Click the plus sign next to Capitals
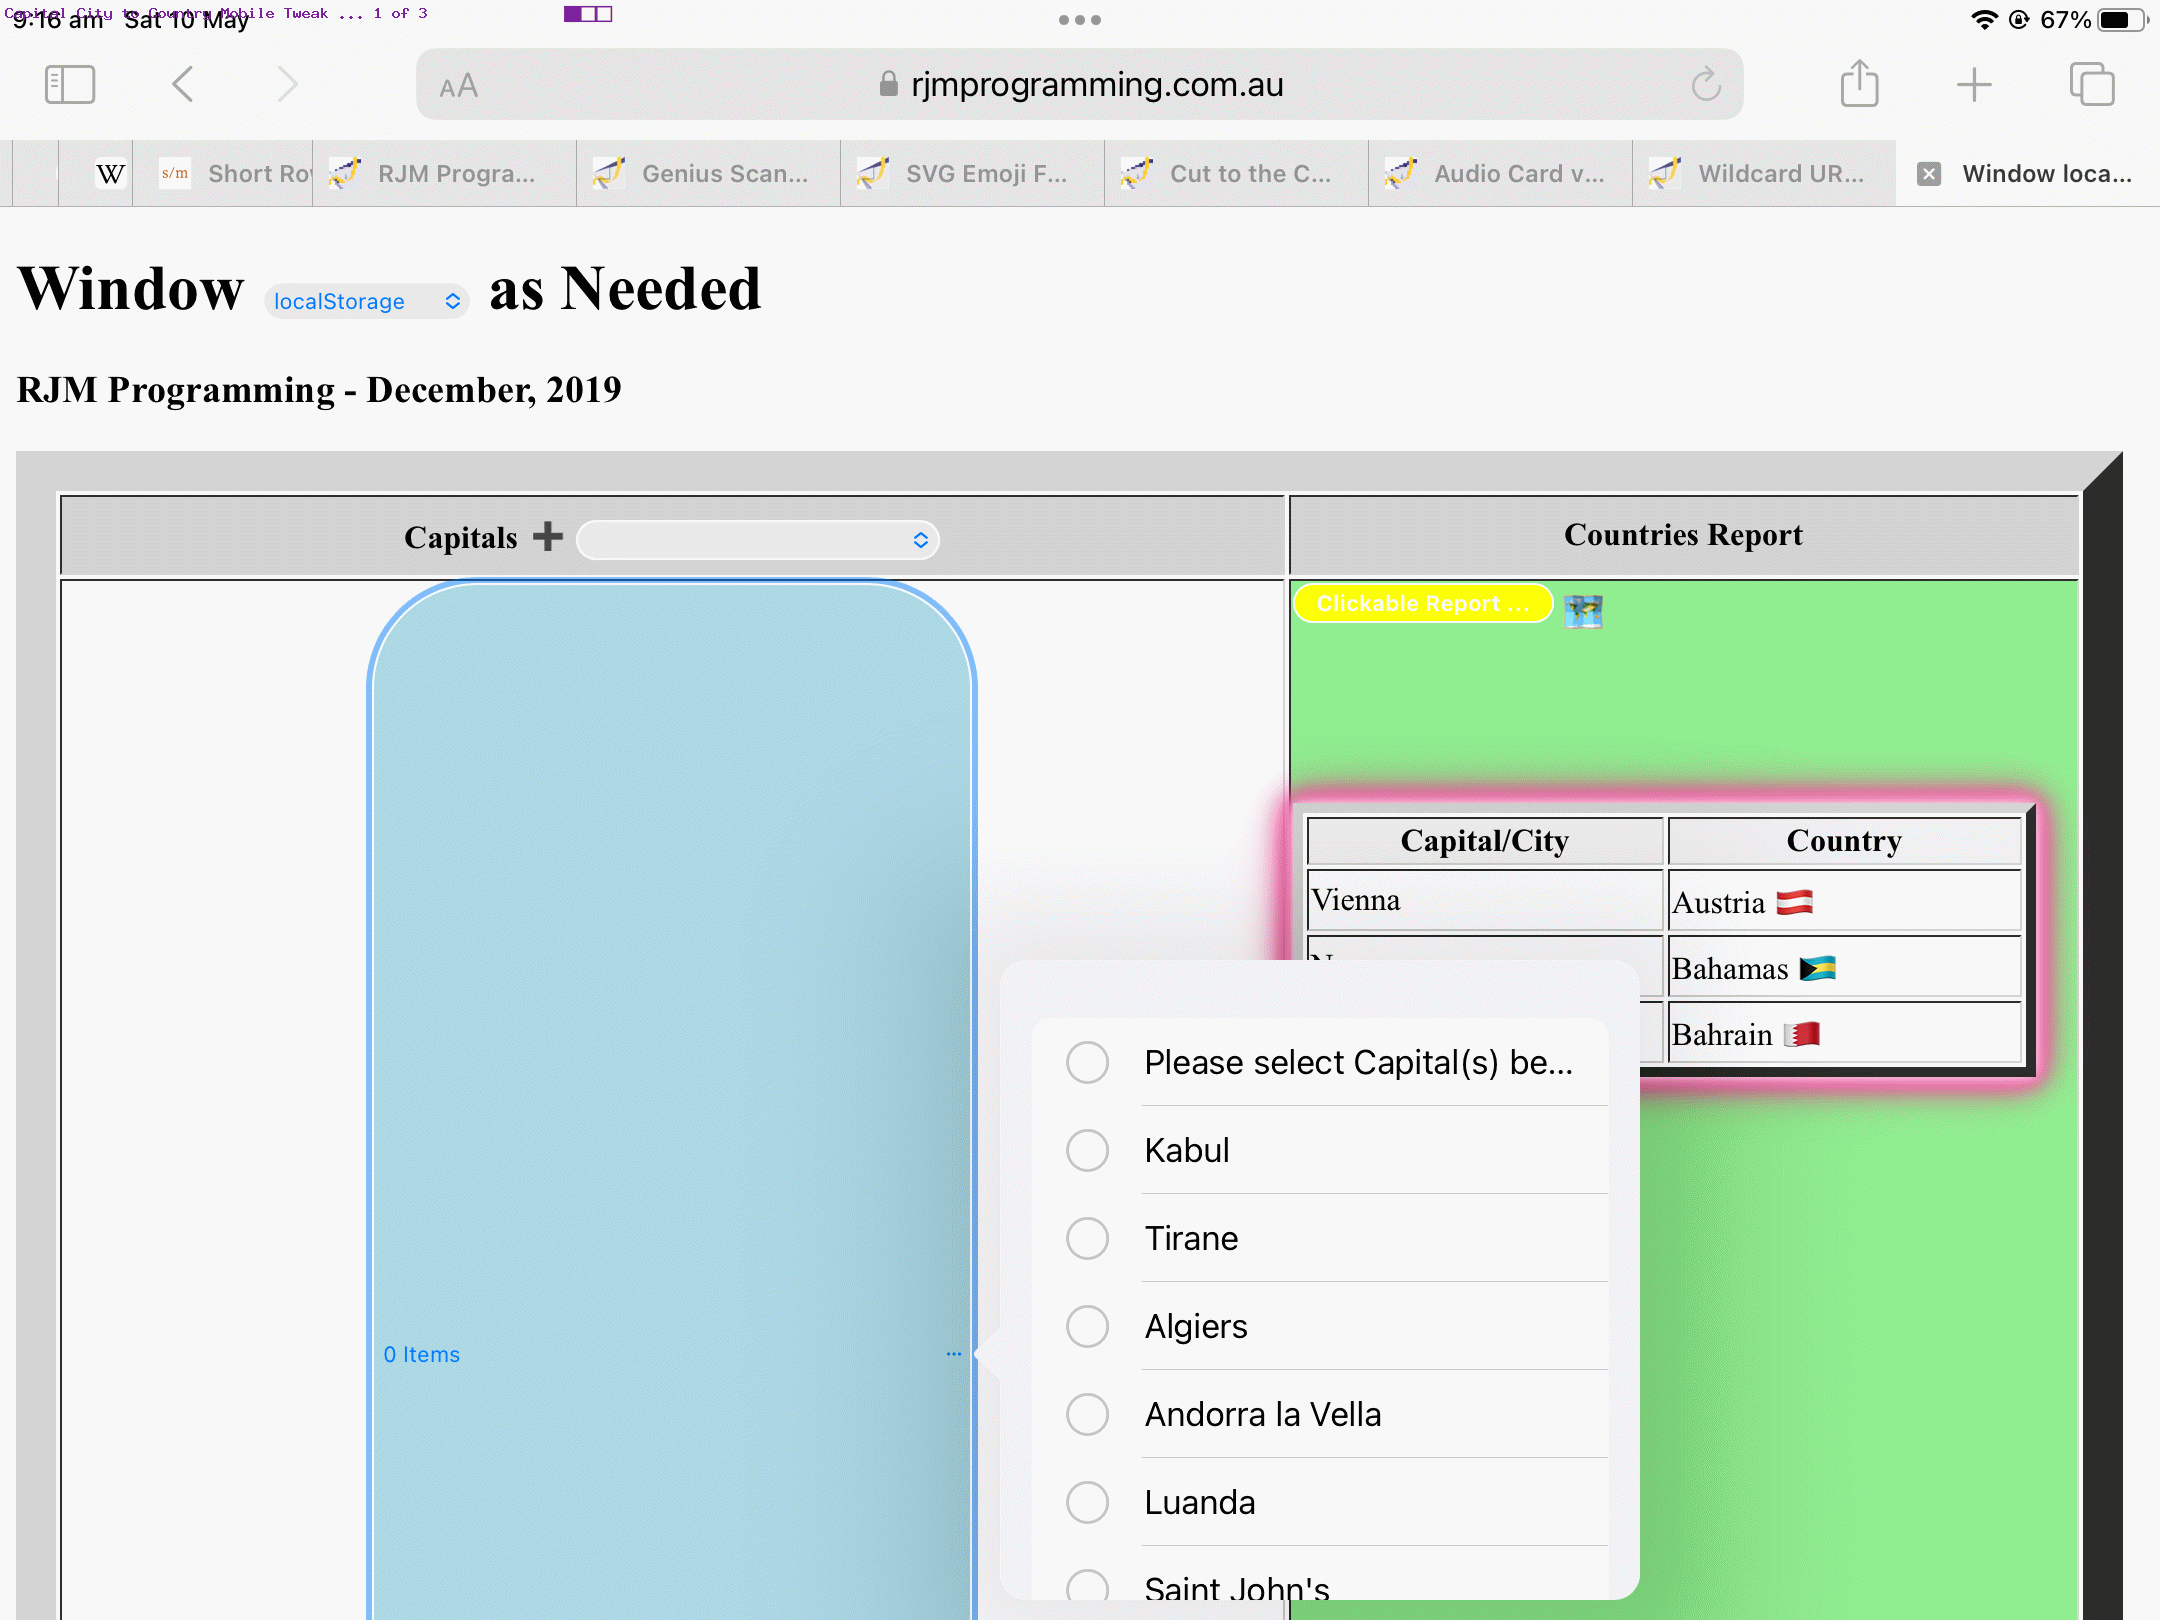 (x=548, y=536)
